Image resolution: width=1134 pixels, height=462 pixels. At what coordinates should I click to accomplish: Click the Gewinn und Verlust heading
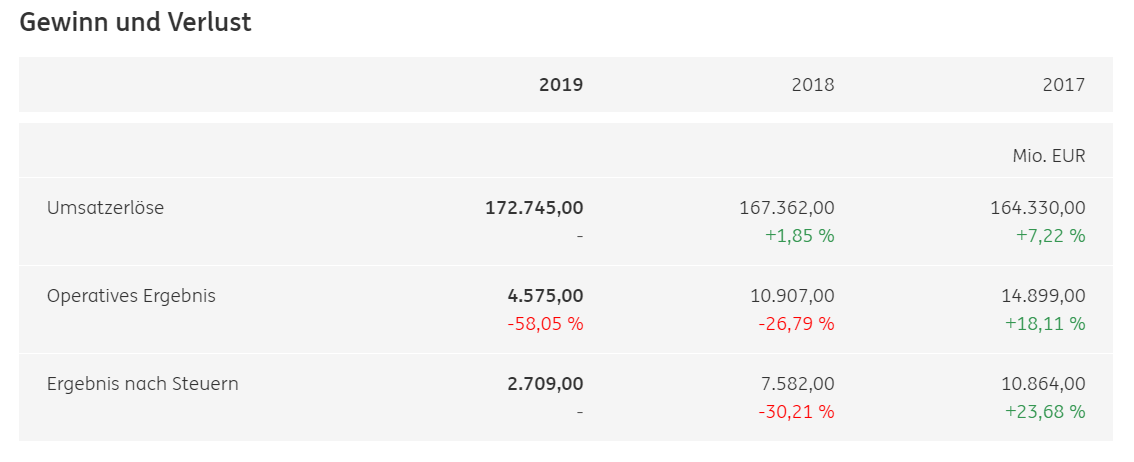tap(135, 22)
